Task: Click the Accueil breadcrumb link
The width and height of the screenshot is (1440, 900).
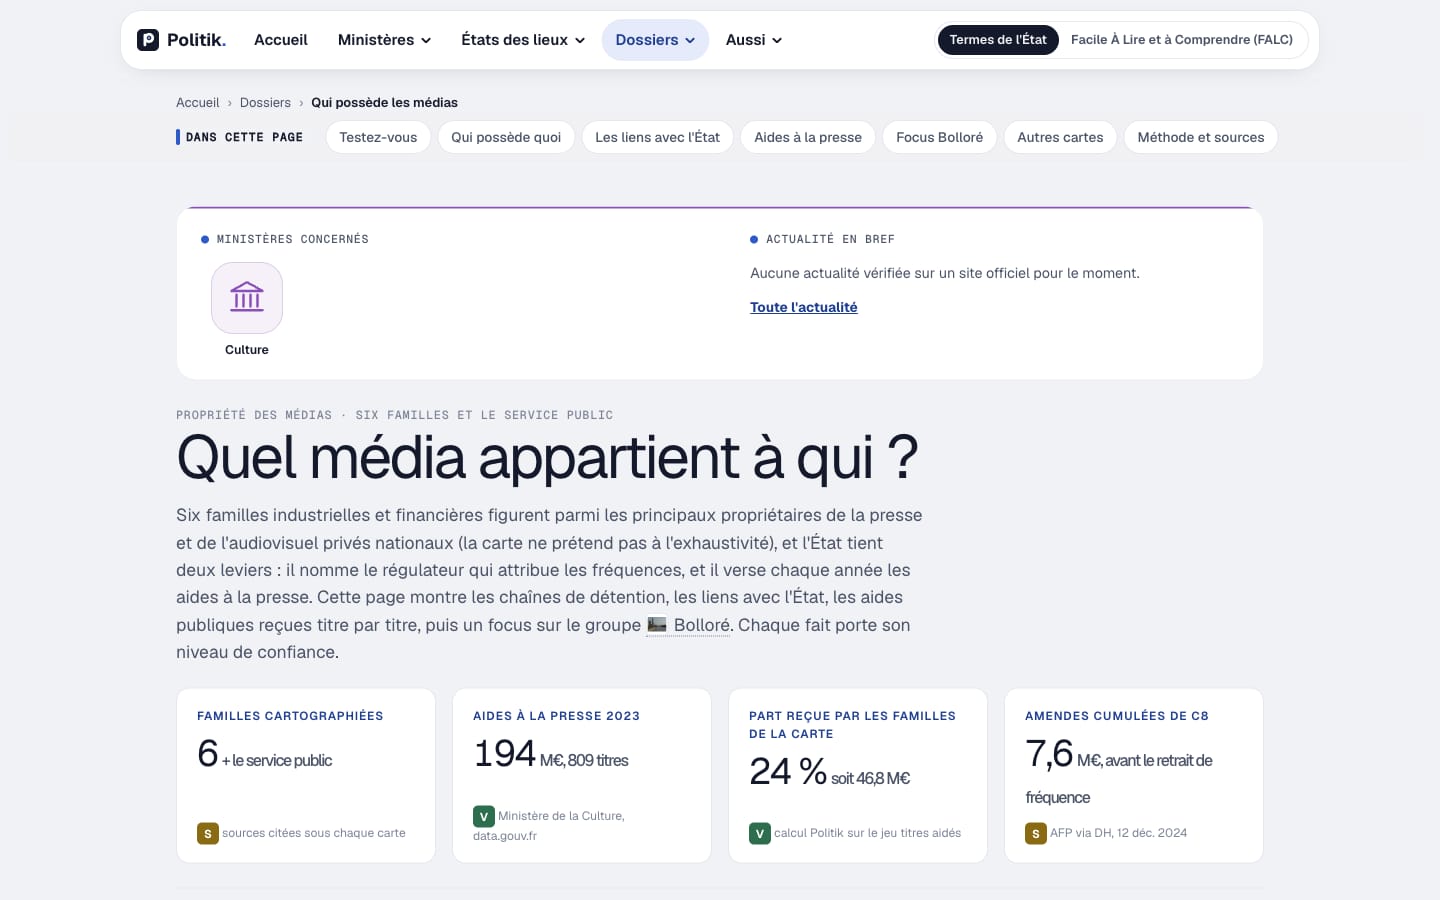Action: click(198, 103)
